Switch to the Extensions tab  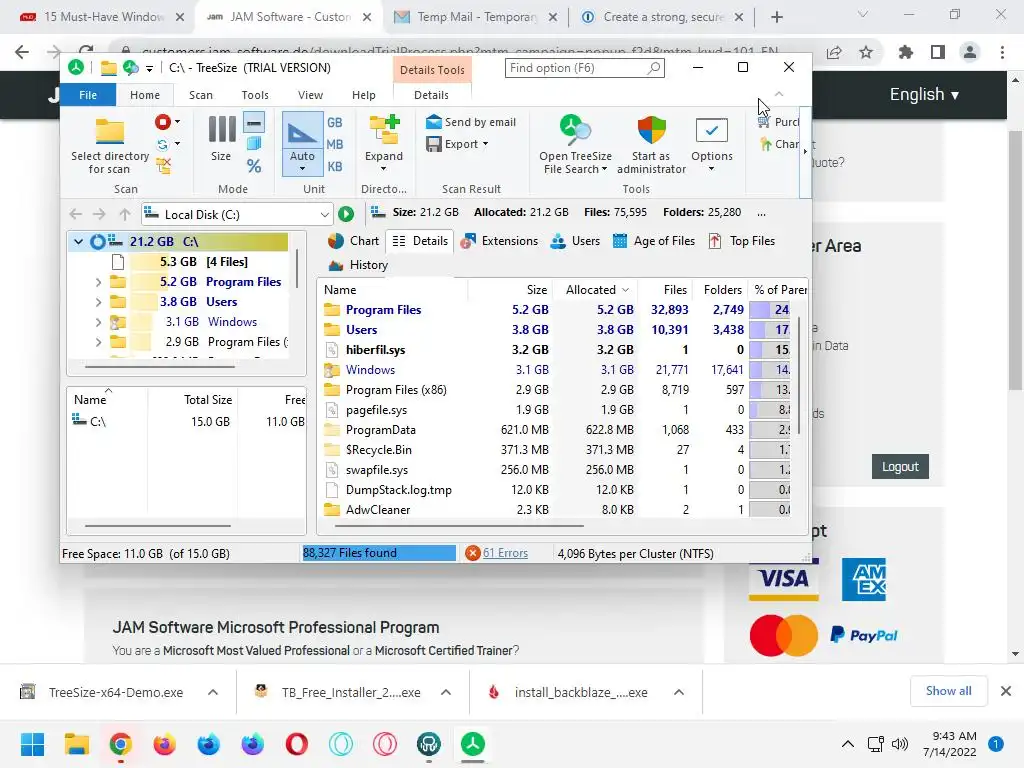(x=499, y=241)
